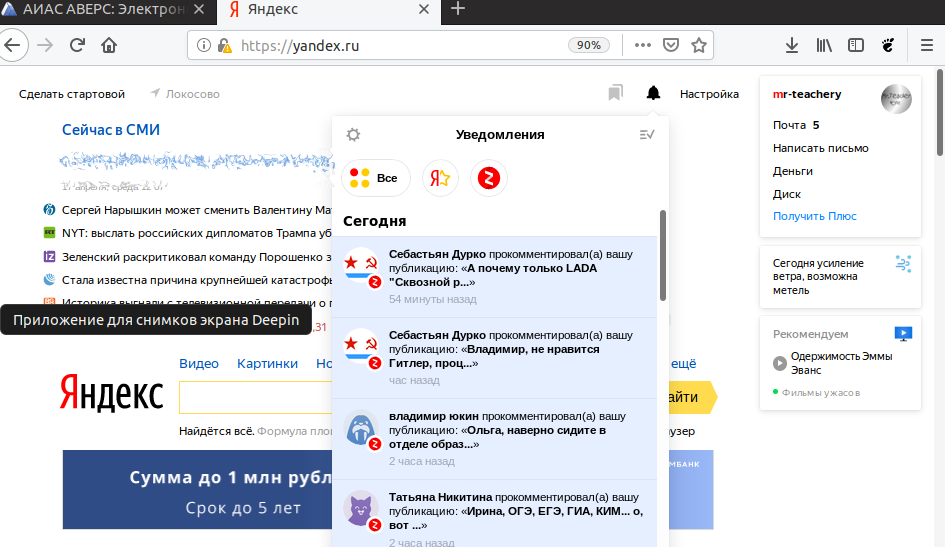945x547 pixels.
Task: Click the Яндекс logo
Action: [111, 394]
